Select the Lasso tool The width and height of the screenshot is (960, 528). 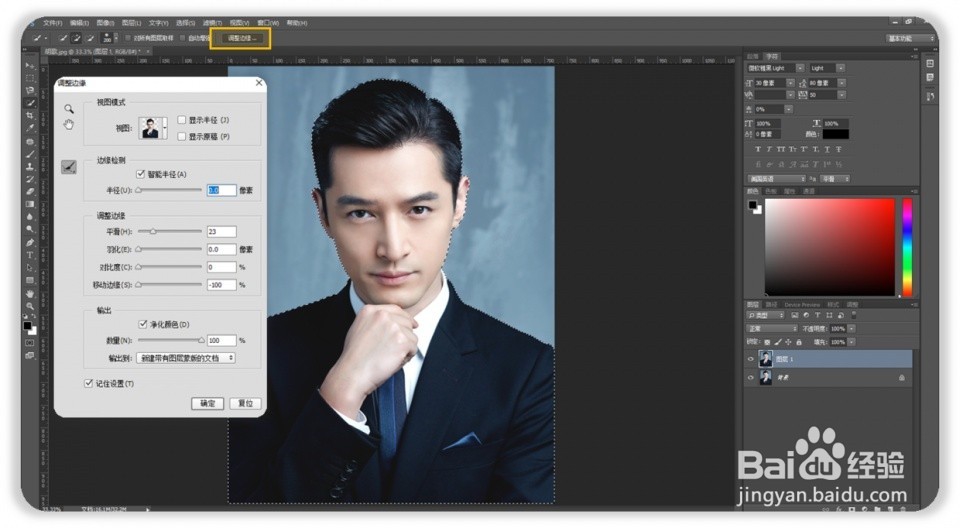coord(29,91)
